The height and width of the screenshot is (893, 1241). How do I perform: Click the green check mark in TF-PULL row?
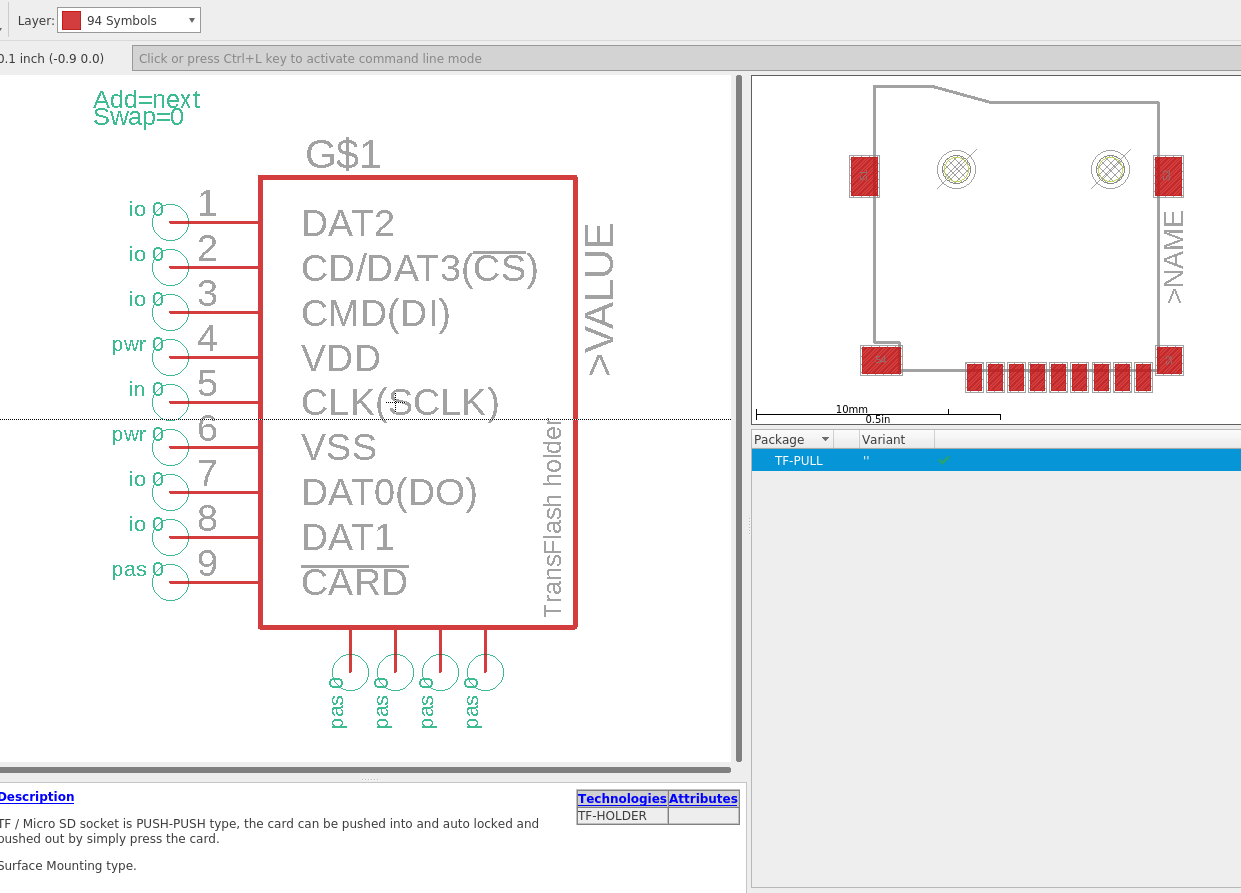tap(943, 461)
